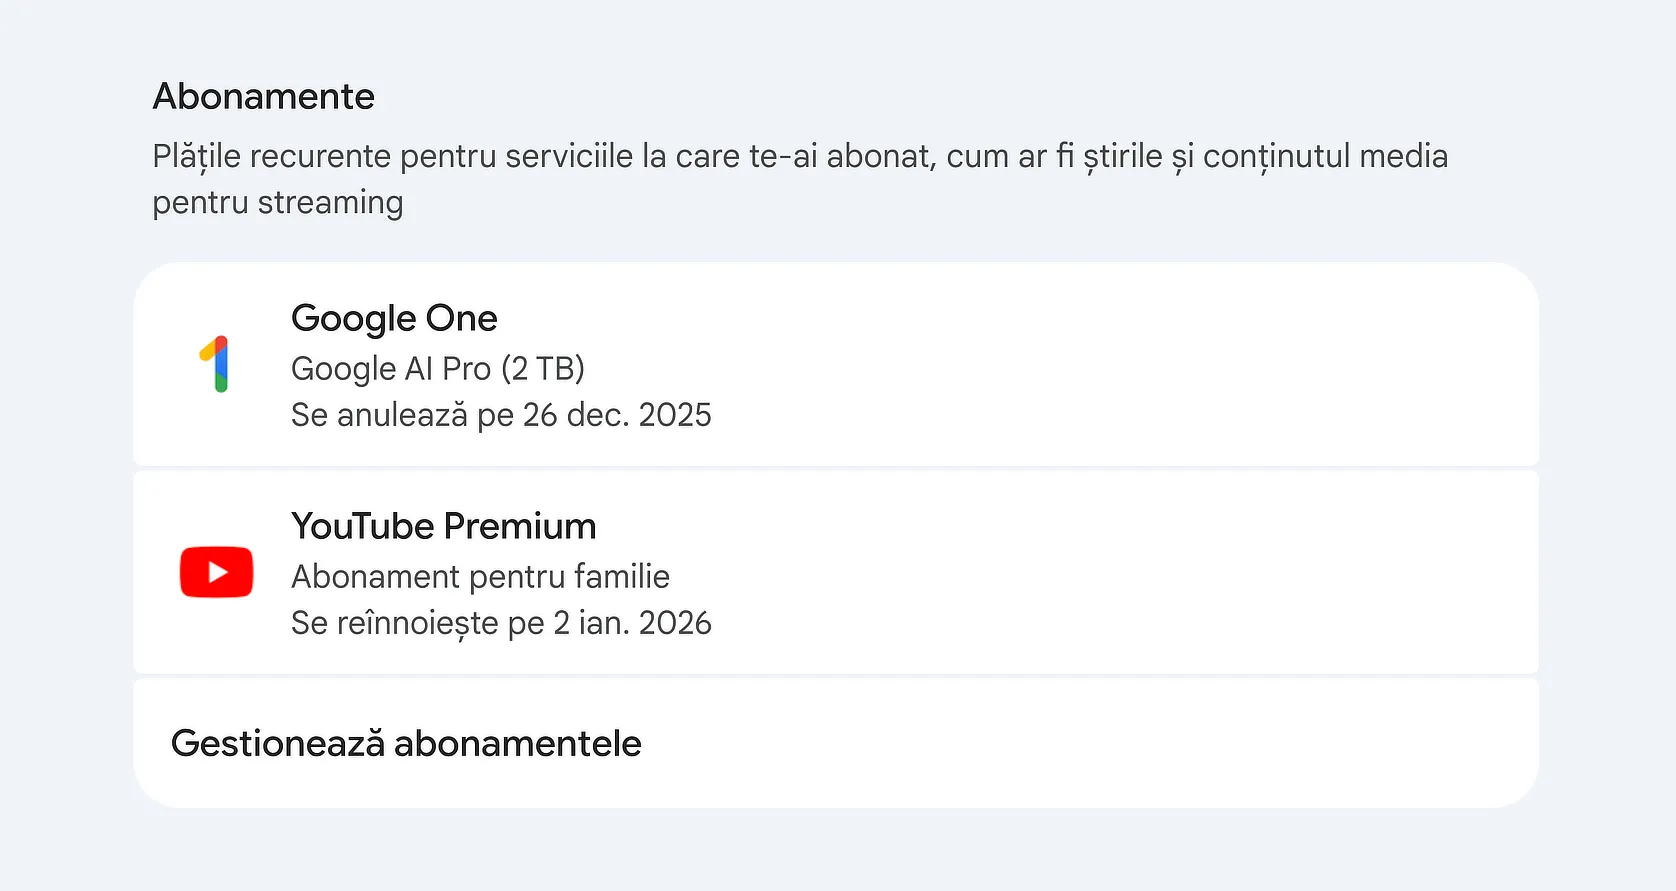
Task: Click empty area of YouTube Premium card
Action: [1100, 573]
